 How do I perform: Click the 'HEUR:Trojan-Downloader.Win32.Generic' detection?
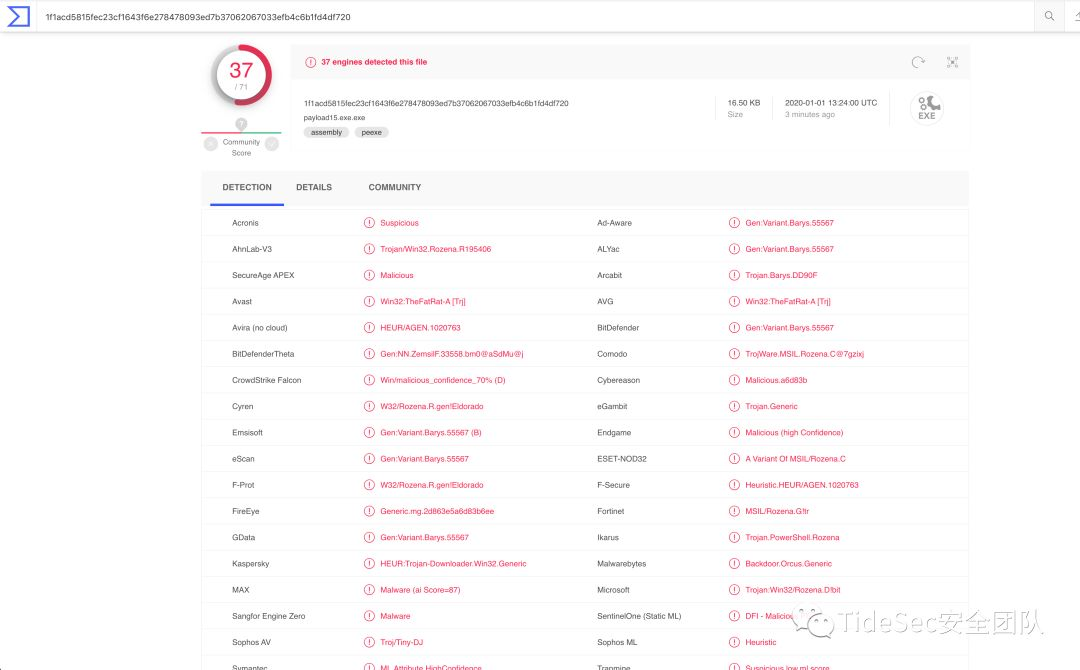[x=453, y=564]
